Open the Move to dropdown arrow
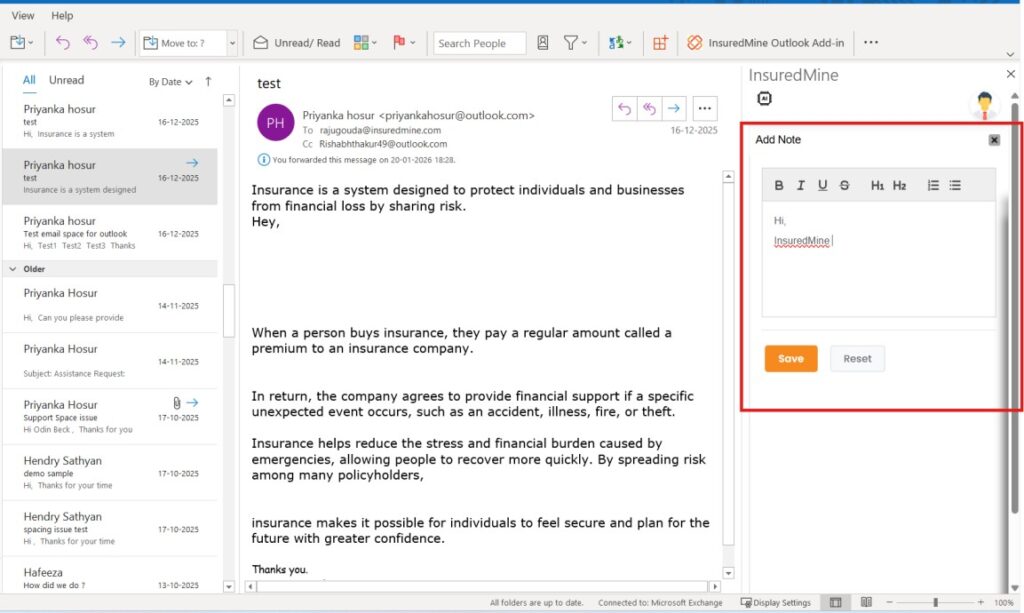This screenshot has width=1024, height=613. tap(232, 43)
